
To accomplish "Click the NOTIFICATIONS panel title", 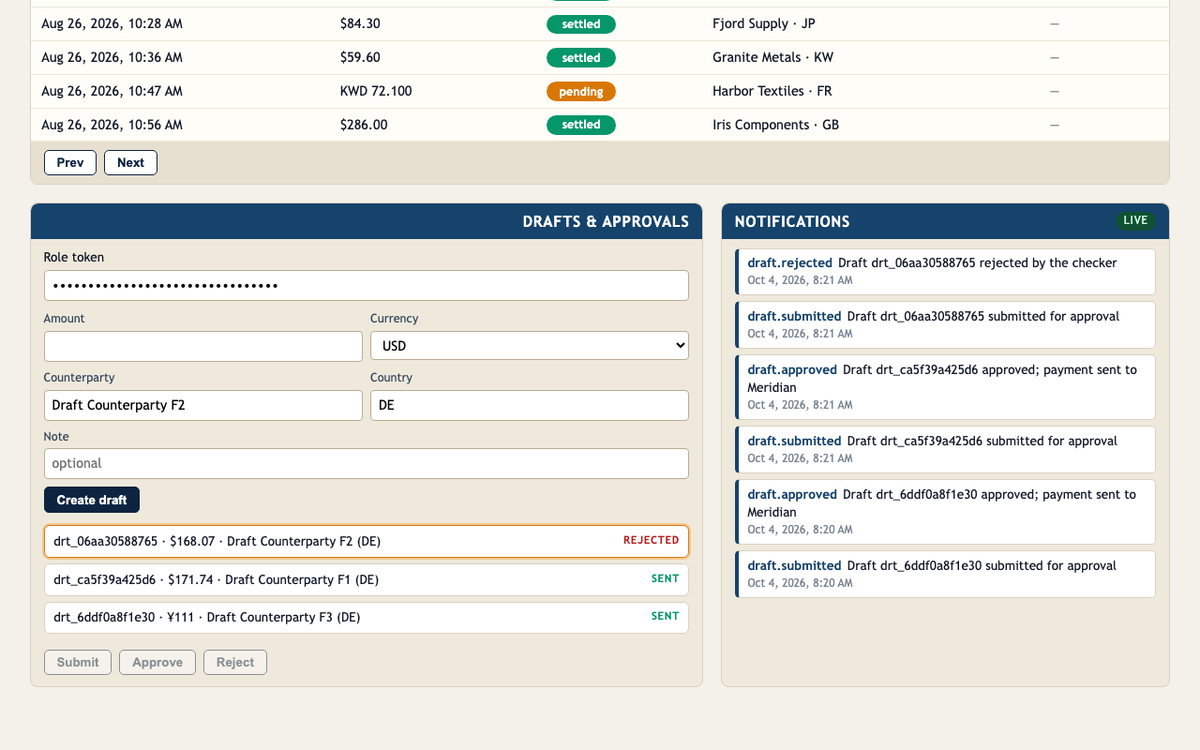I will 792,221.
